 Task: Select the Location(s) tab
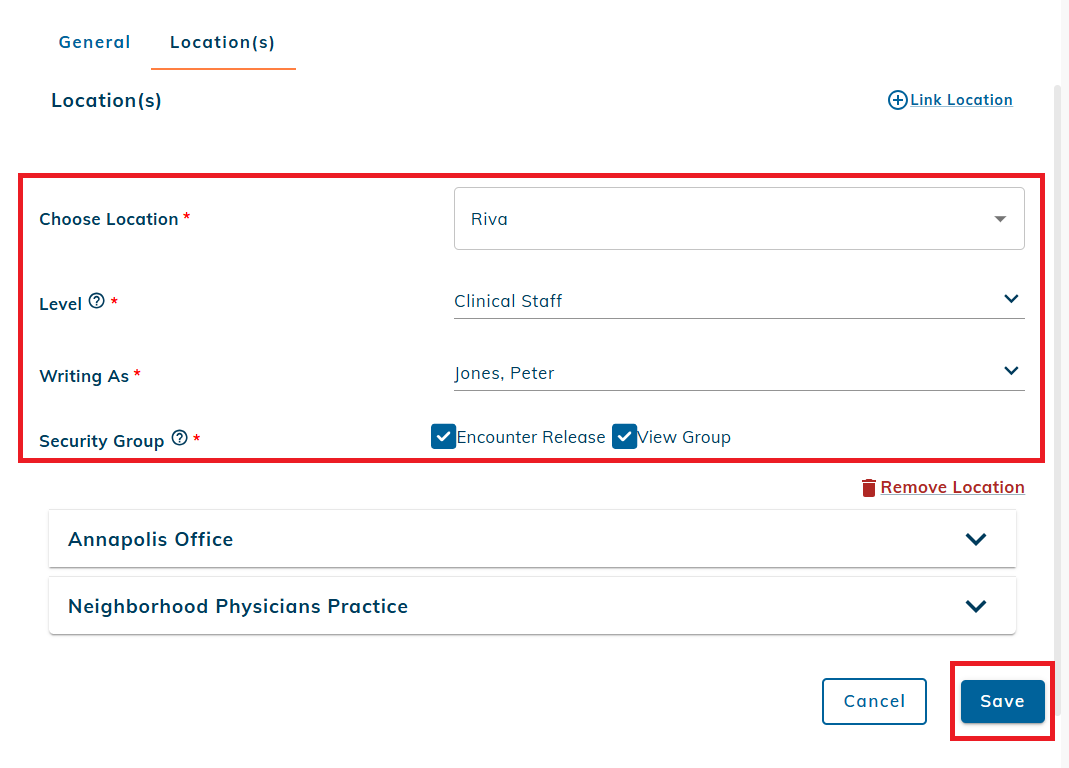[222, 42]
